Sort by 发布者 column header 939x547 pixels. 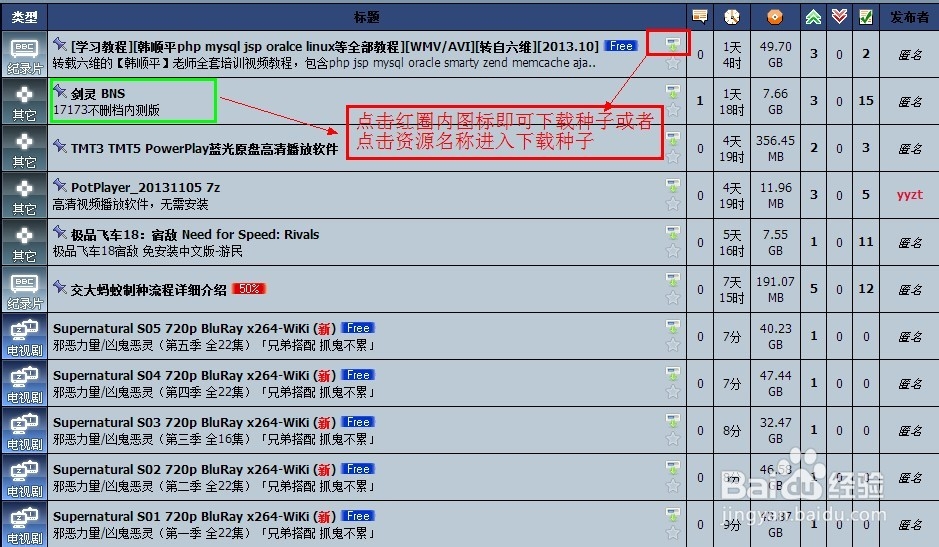(x=909, y=17)
